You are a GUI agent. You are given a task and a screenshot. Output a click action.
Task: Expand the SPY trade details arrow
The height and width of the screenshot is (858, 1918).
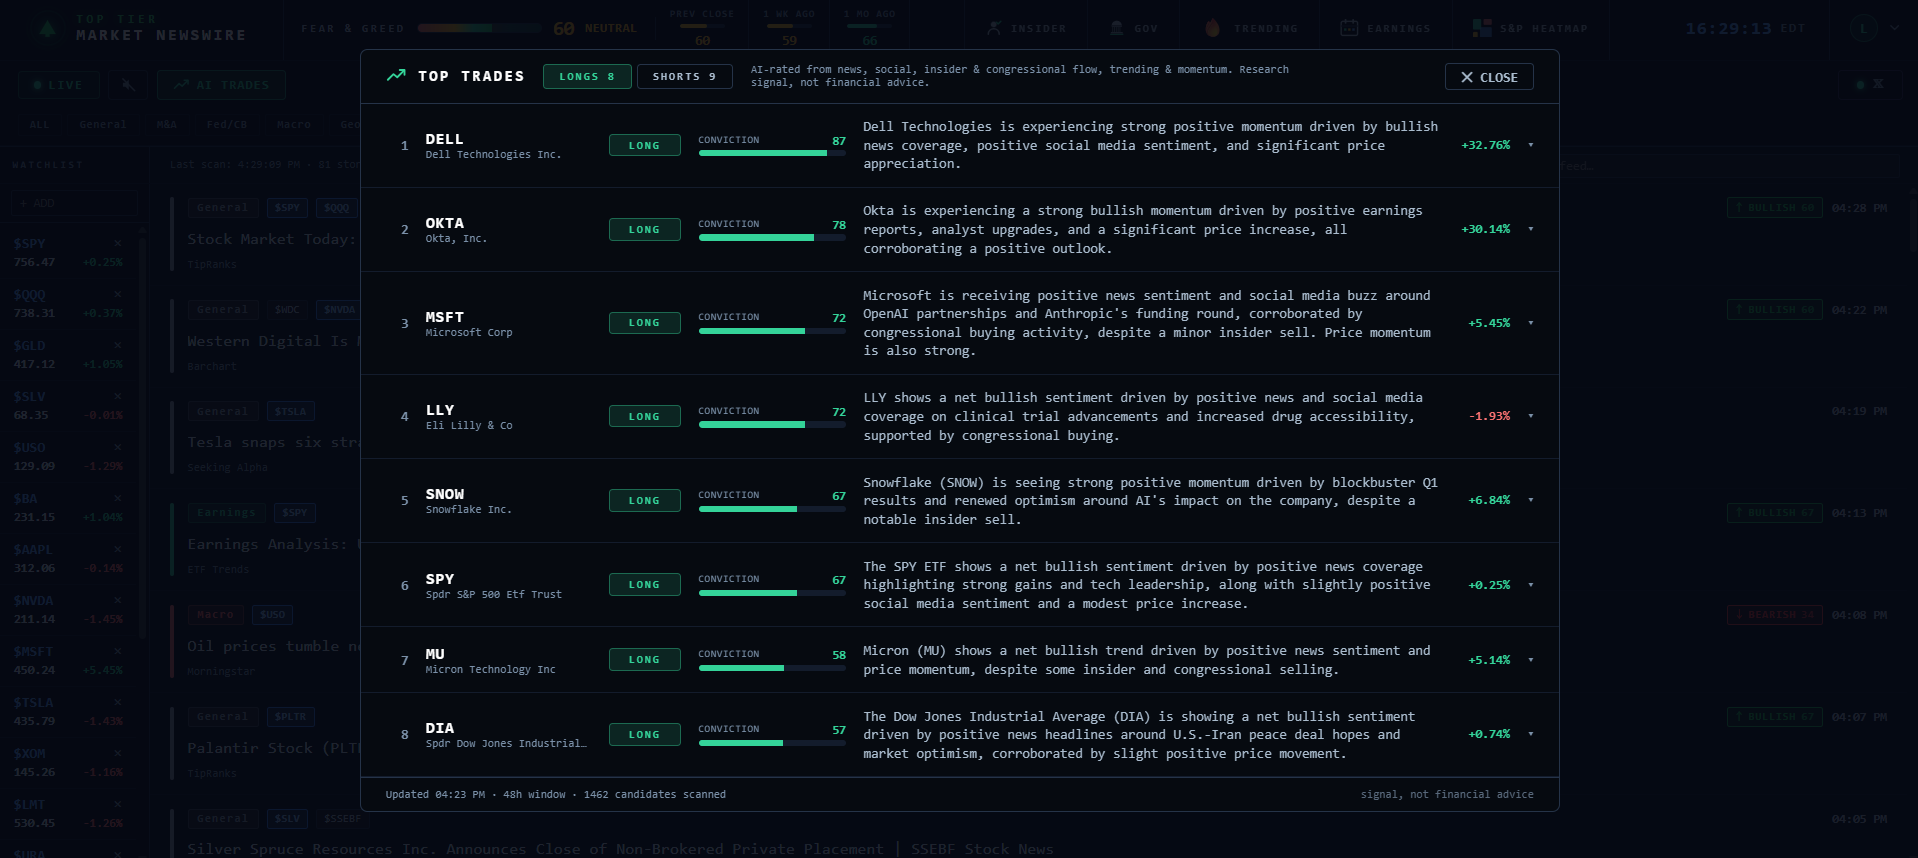(1531, 585)
